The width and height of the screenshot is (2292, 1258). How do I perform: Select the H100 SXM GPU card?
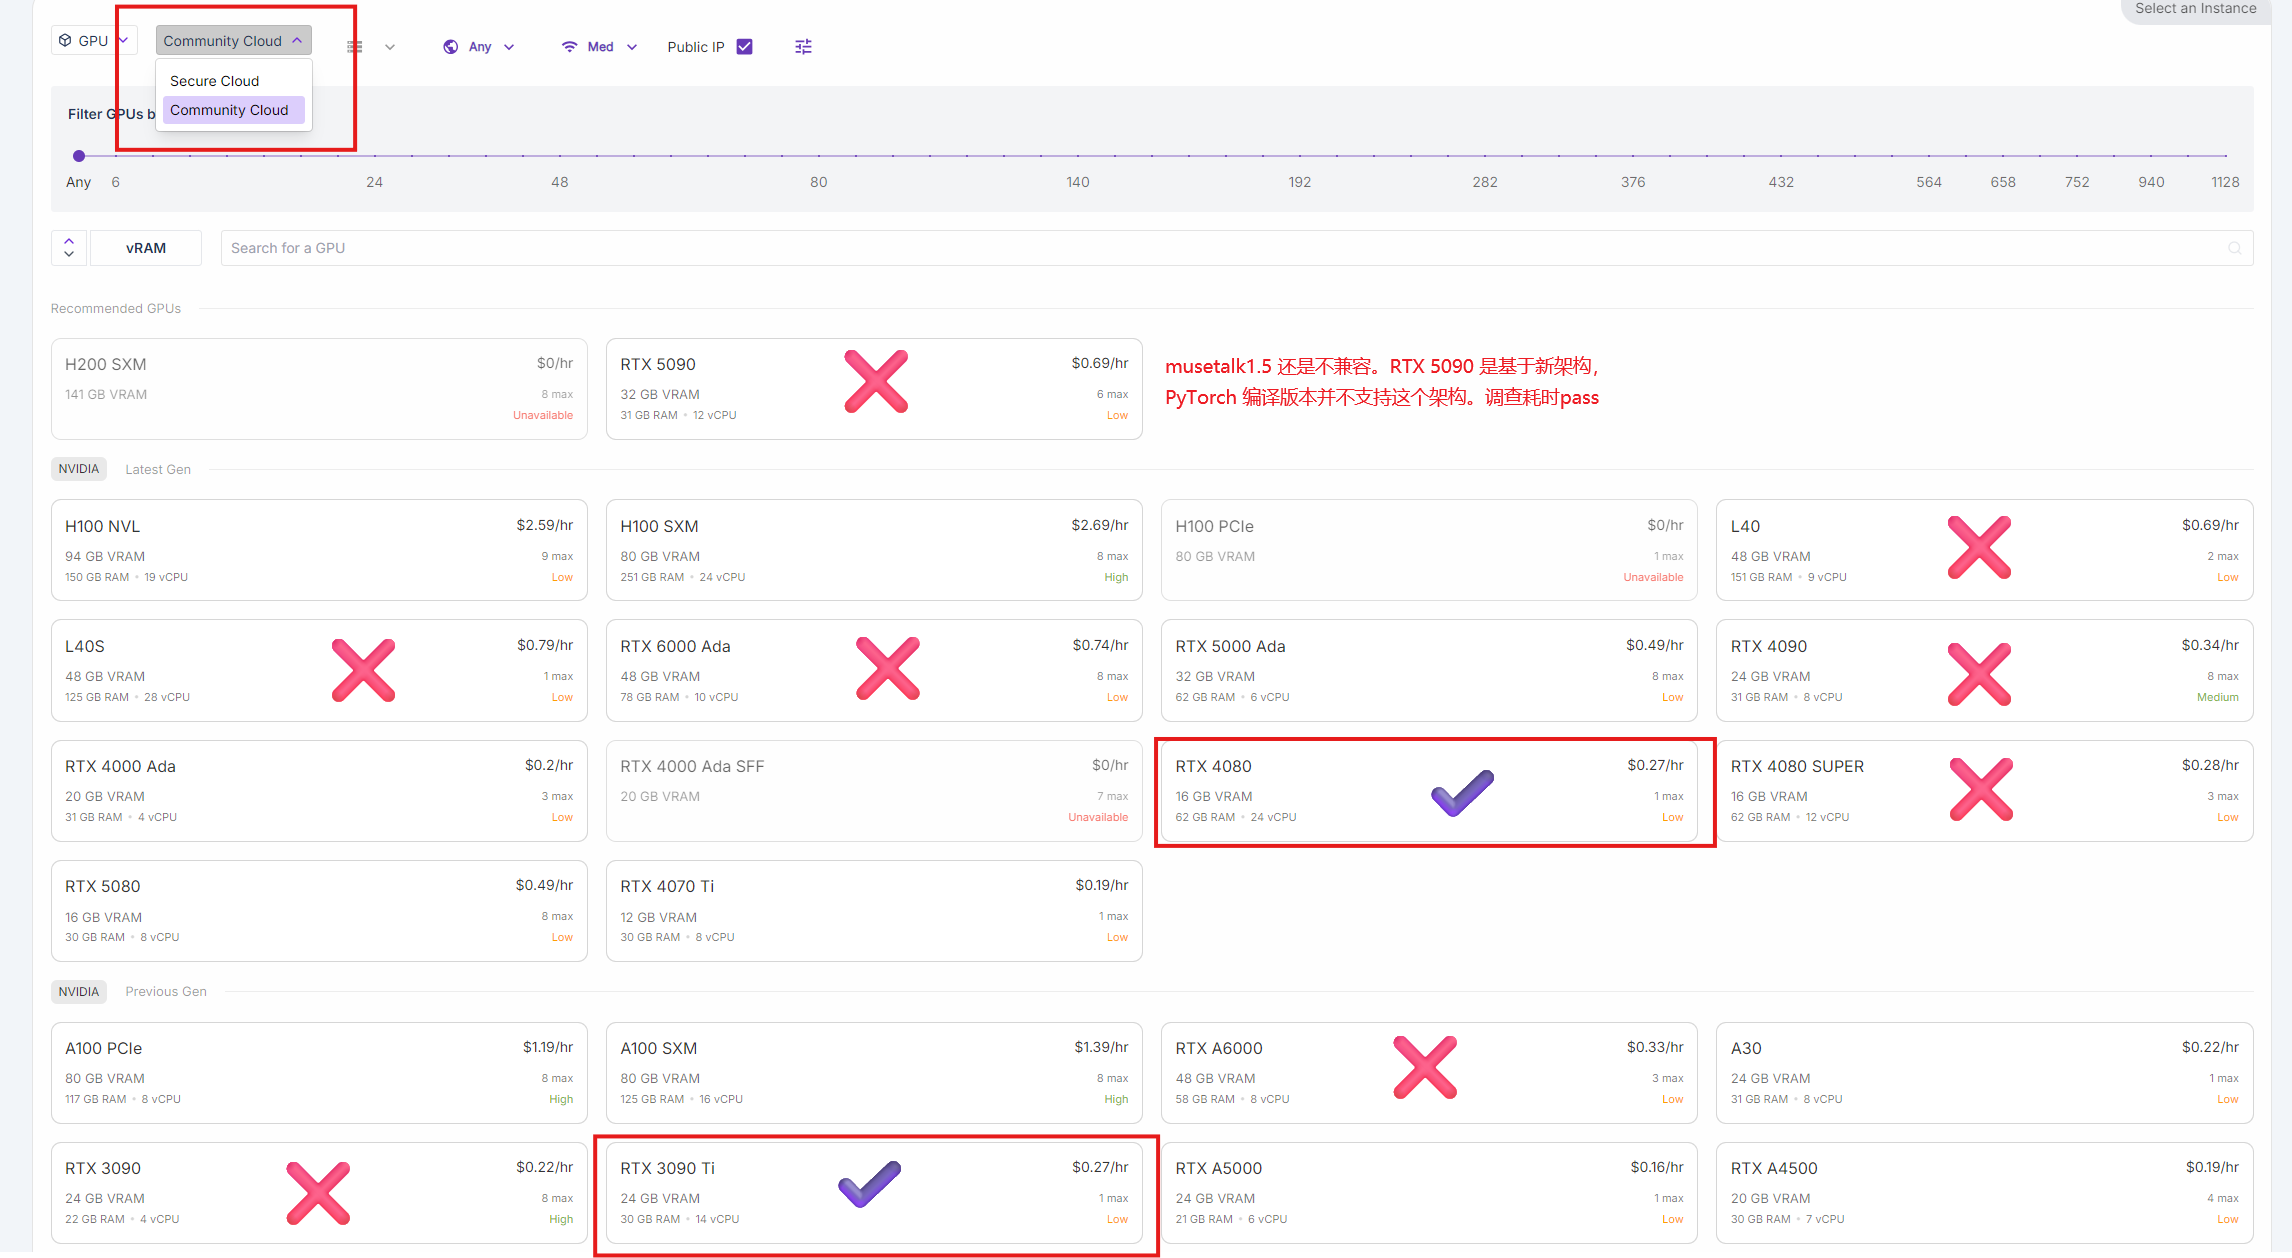click(873, 550)
